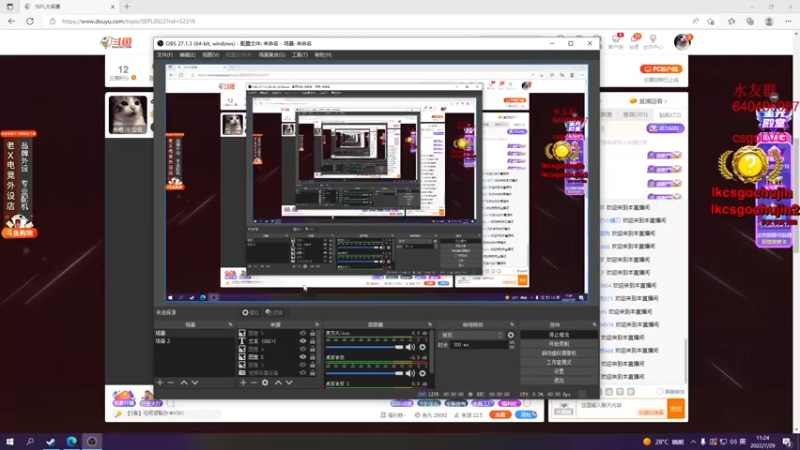Pop out the Controls dock icon

[594, 324]
